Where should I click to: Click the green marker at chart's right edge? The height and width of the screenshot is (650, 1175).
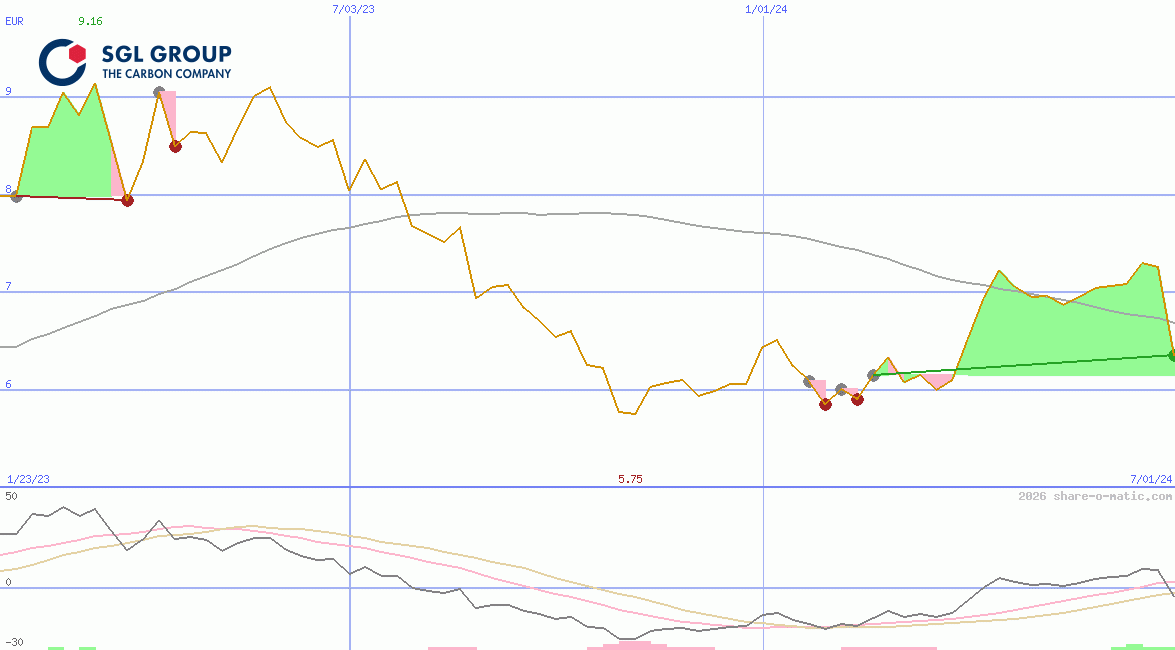[1172, 355]
